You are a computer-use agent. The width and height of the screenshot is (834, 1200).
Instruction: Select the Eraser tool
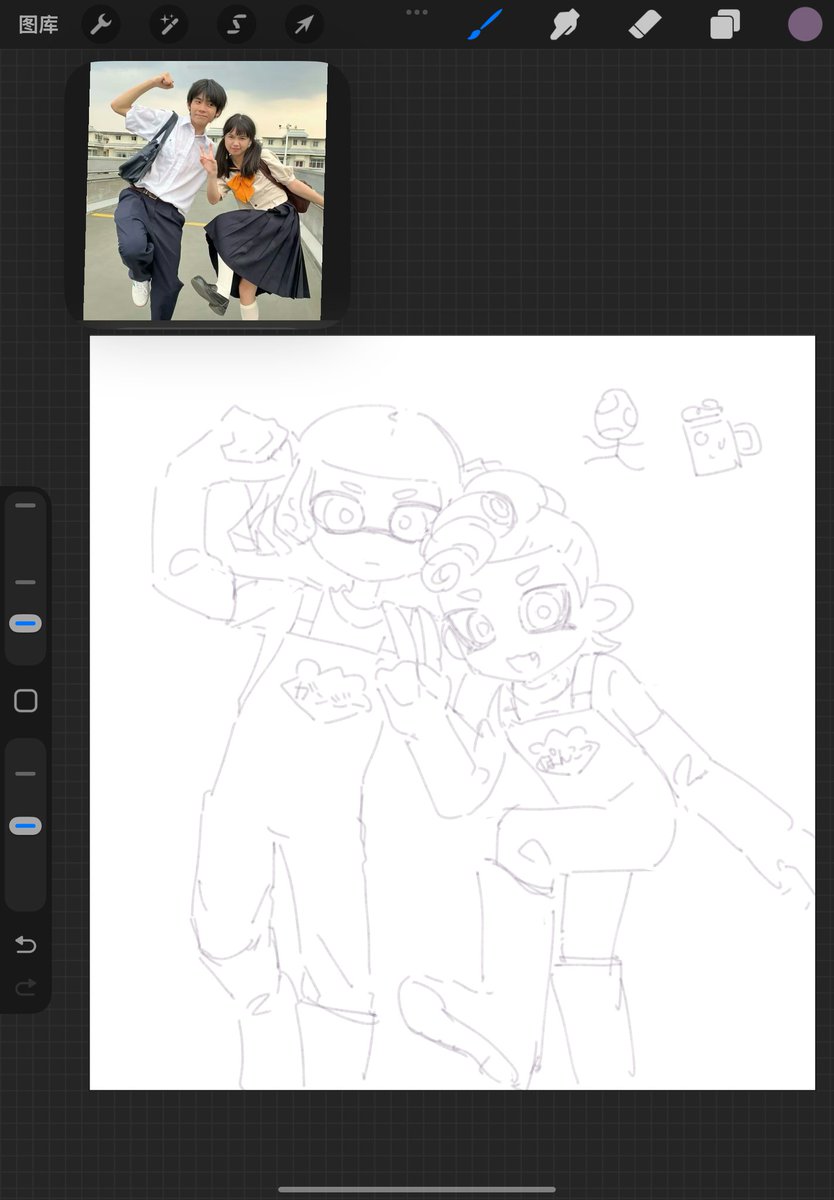tap(645, 24)
